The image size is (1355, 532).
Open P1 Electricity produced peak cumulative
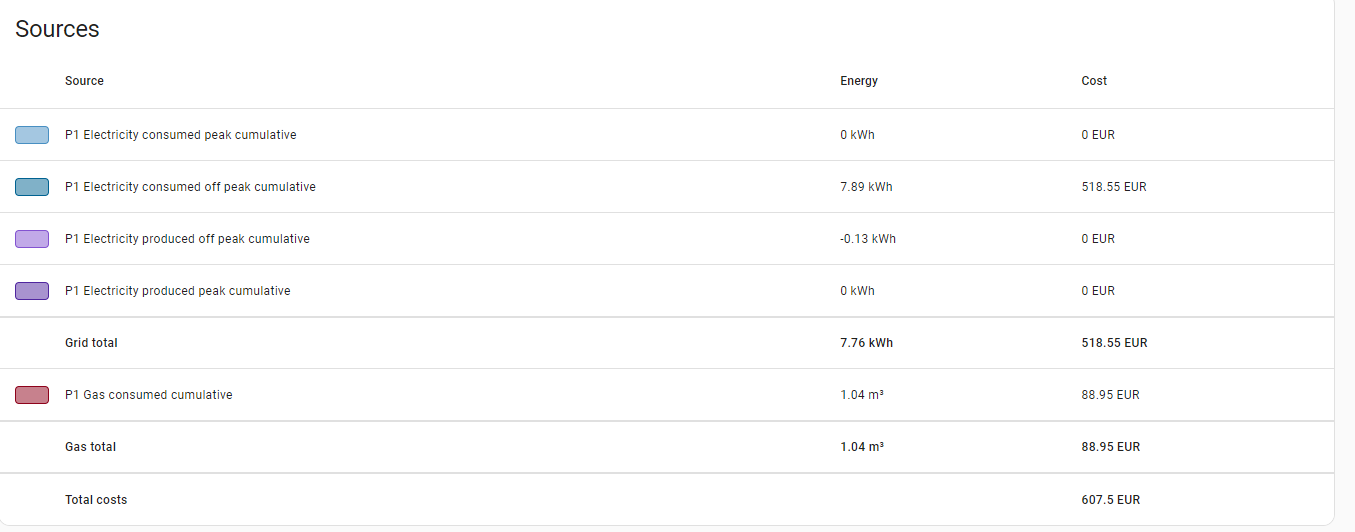pyautogui.click(x=178, y=291)
